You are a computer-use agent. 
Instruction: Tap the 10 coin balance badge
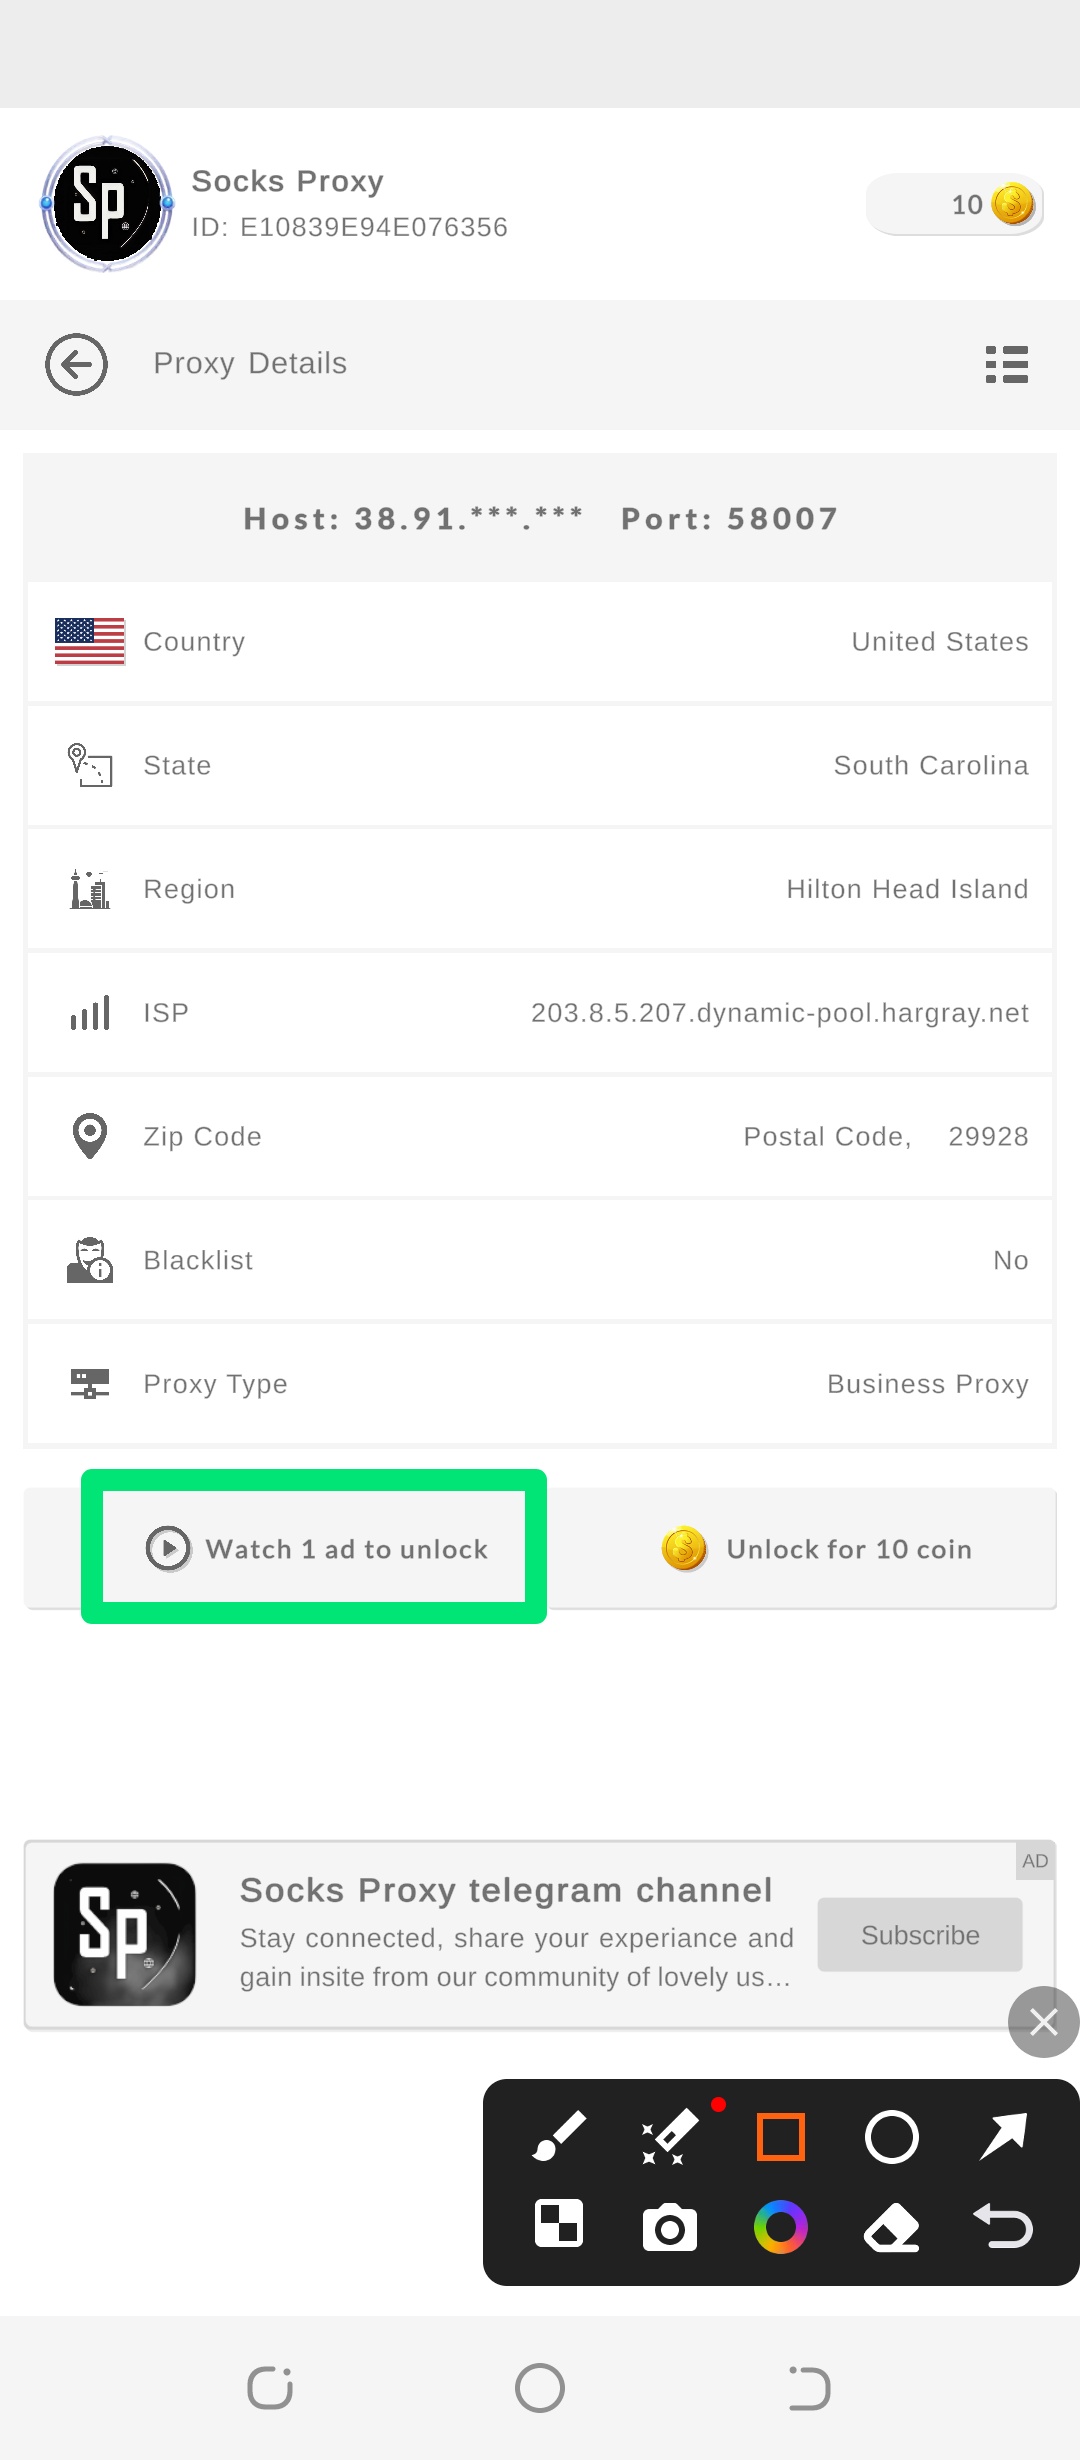(955, 204)
